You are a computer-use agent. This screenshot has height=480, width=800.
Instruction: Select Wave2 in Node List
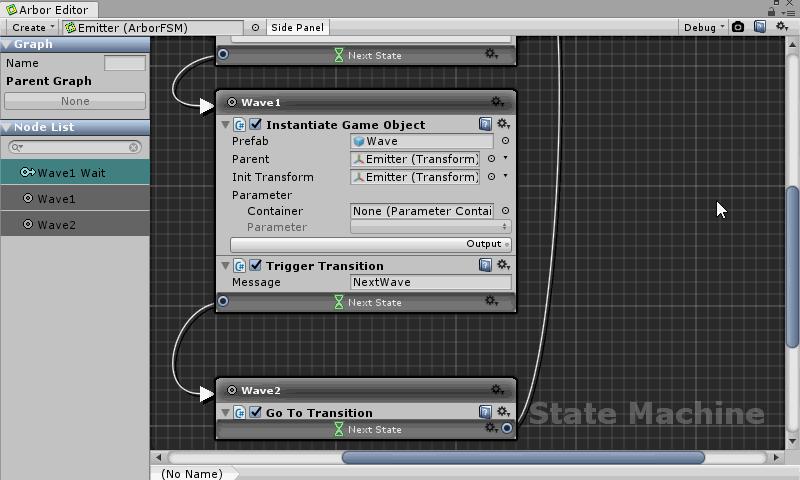[x=75, y=224]
